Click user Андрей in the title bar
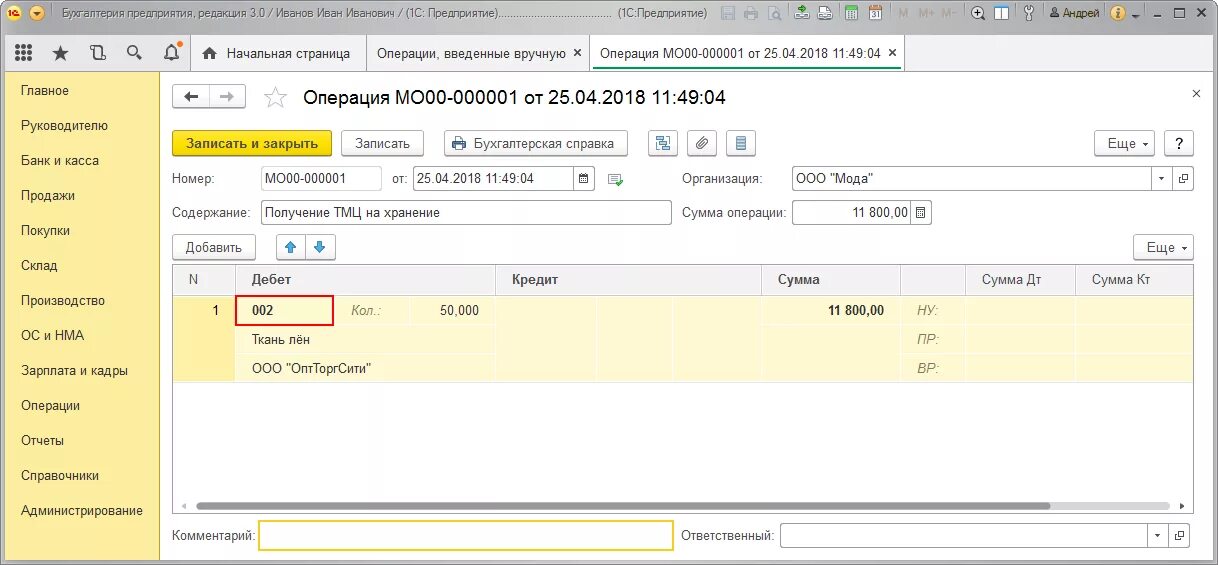Screen dimensions: 1218x565 [1074, 13]
